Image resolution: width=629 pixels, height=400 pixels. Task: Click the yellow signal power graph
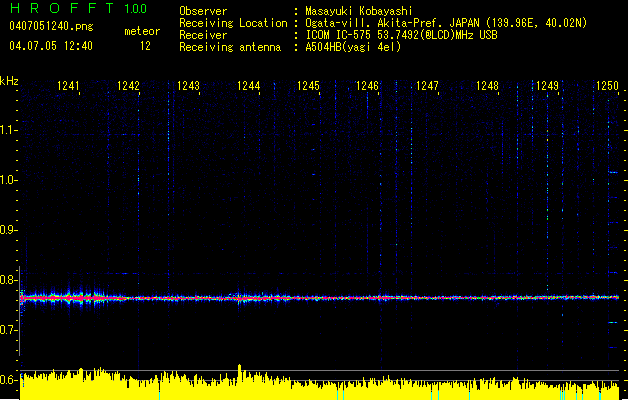(x=320, y=388)
